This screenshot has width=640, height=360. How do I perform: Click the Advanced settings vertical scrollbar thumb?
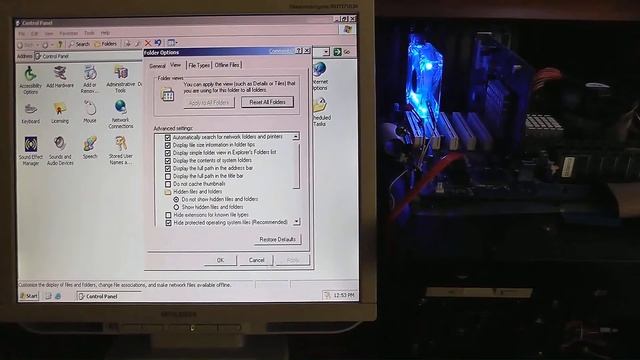(297, 165)
